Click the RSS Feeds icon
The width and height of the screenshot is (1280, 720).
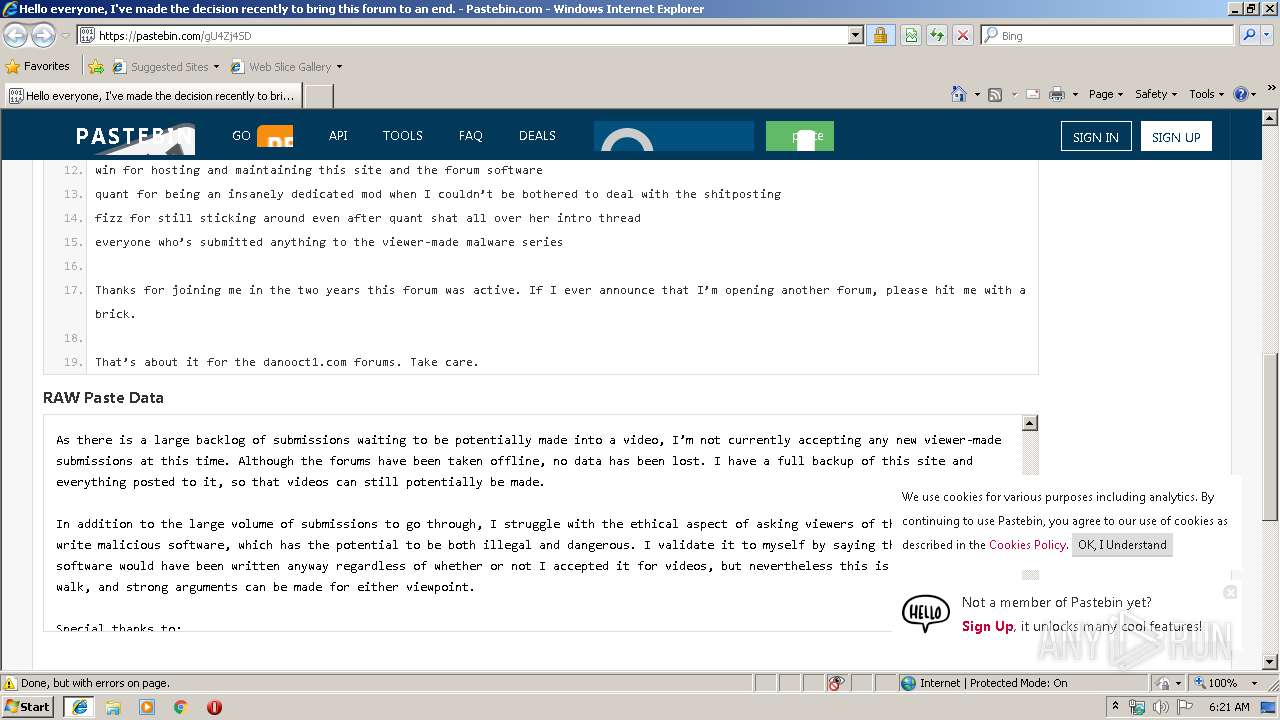coord(995,94)
